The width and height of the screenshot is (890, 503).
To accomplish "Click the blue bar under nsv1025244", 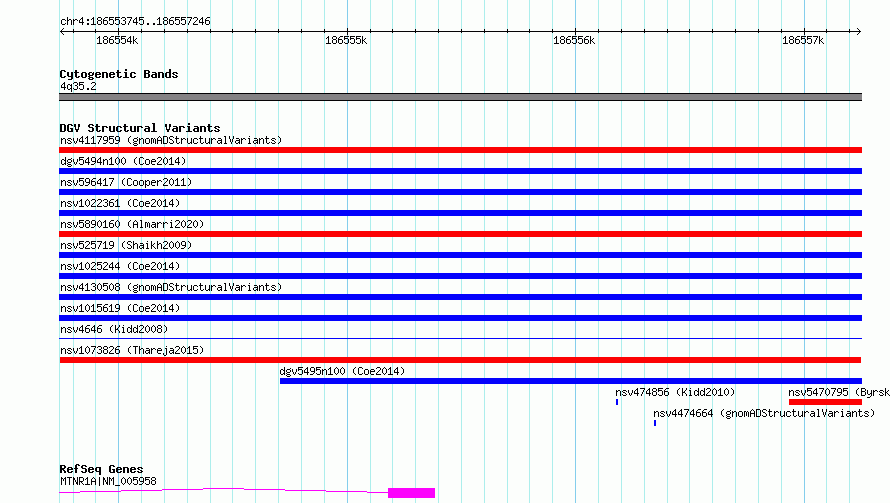I will tap(460, 276).
